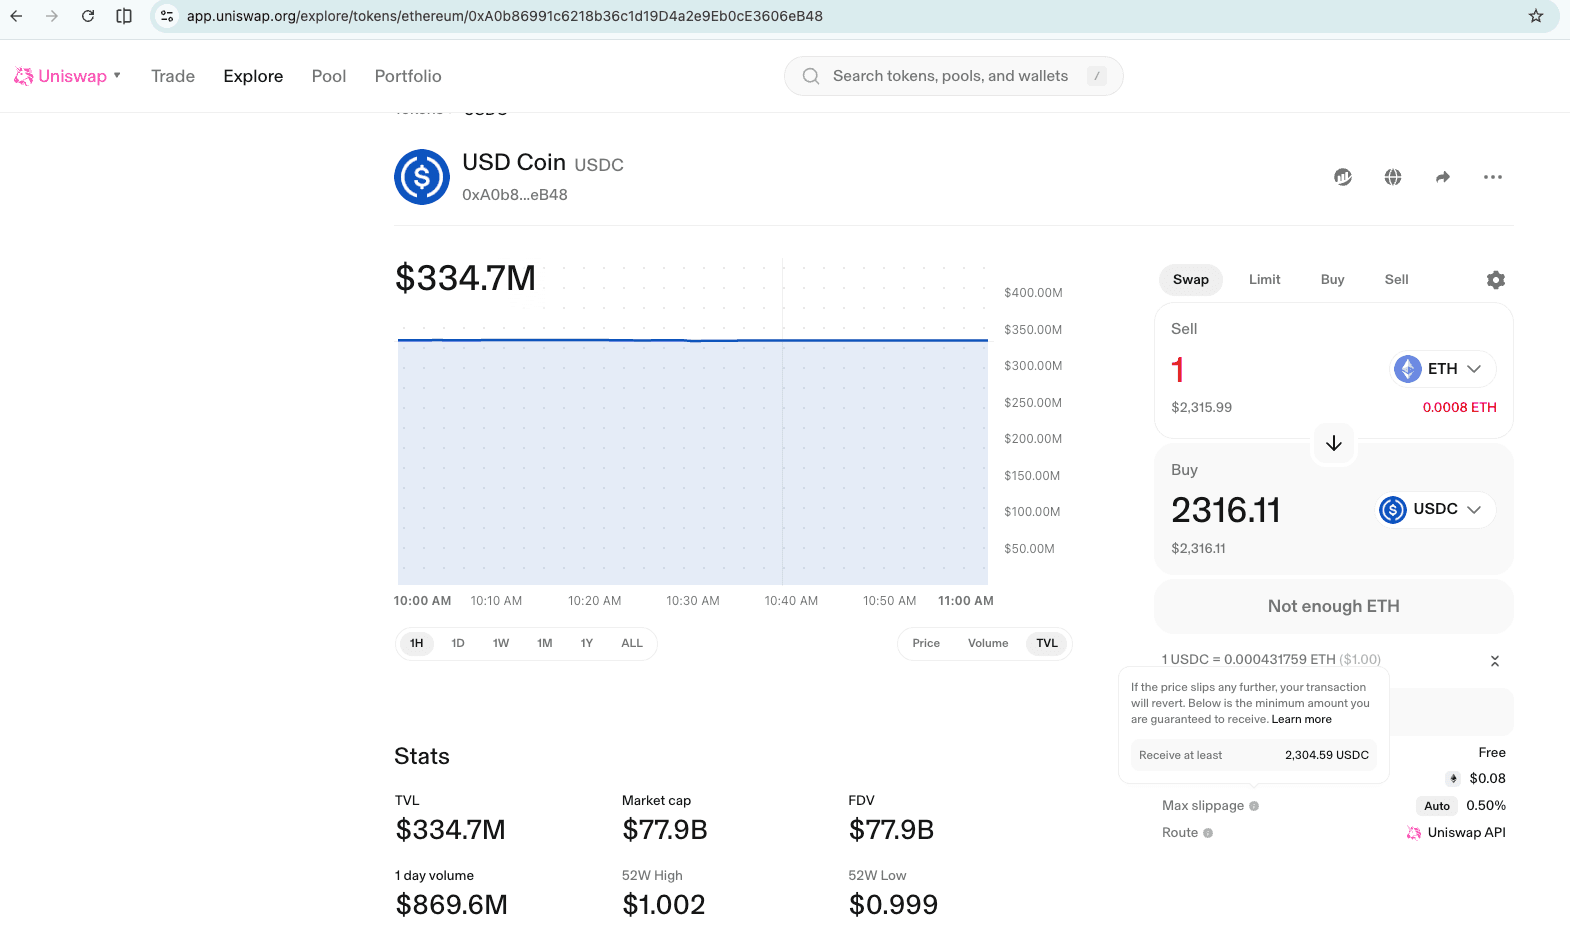Open the browser side panel icon
The height and width of the screenshot is (946, 1570).
(x=124, y=16)
